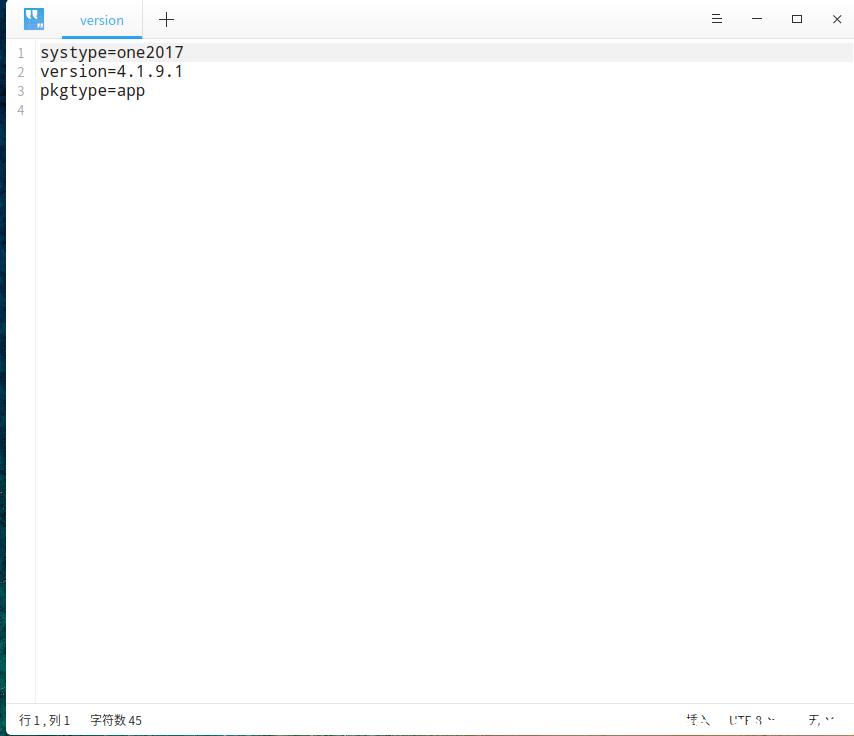Maximize the text editor window

click(x=797, y=19)
